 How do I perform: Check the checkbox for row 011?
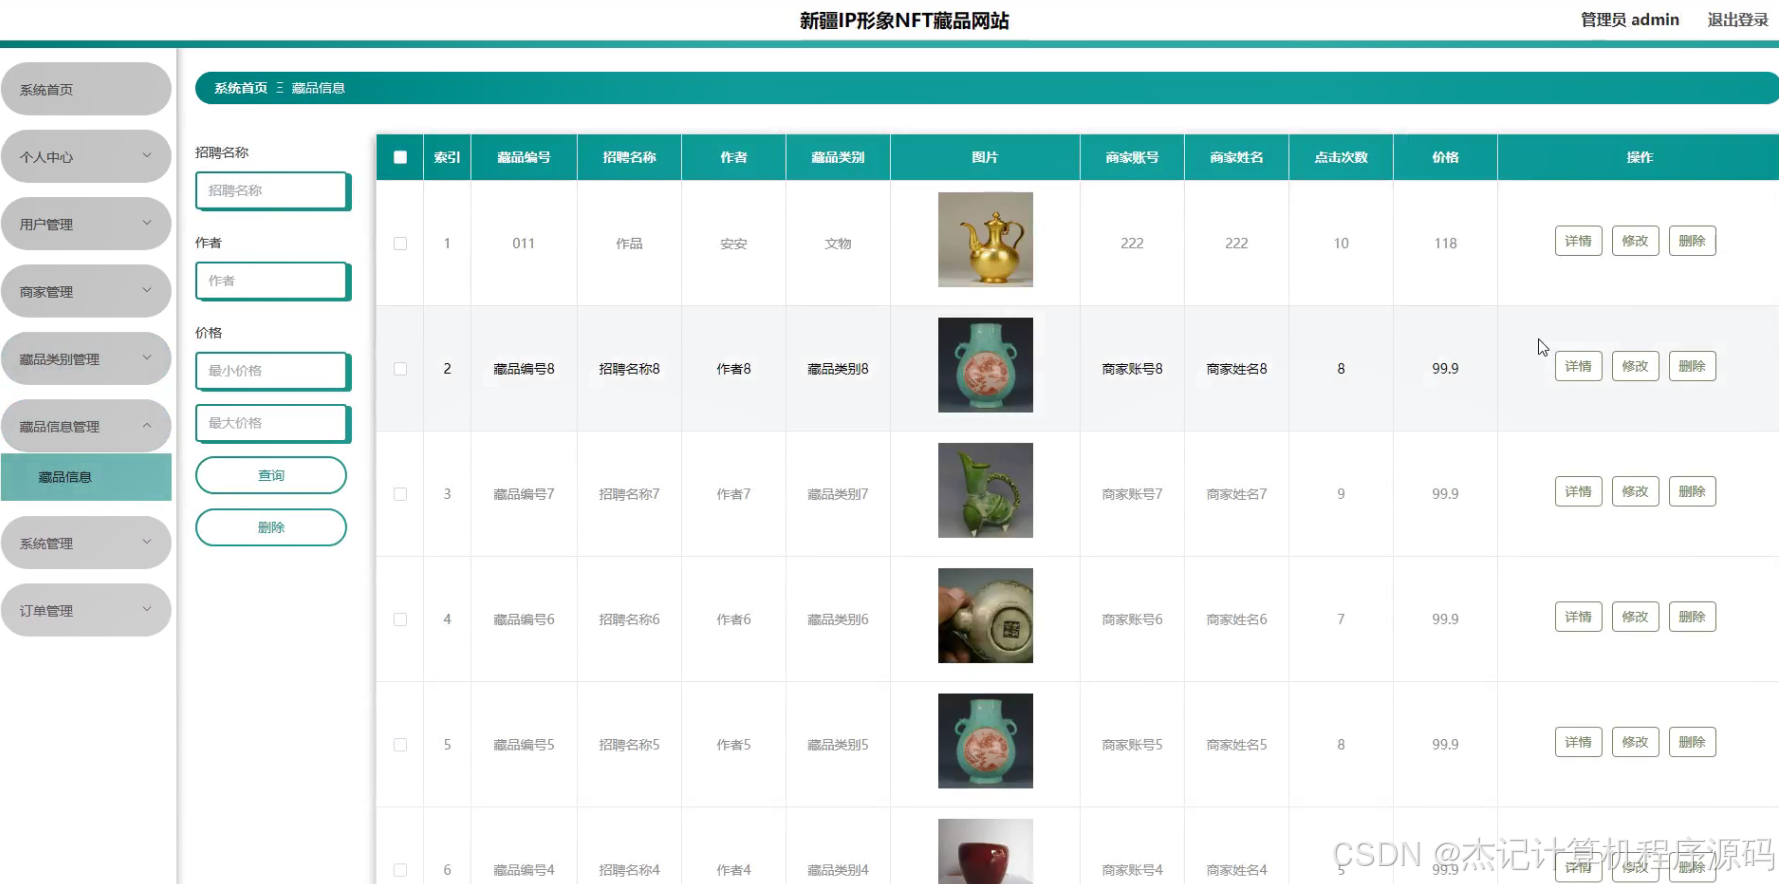coord(400,243)
